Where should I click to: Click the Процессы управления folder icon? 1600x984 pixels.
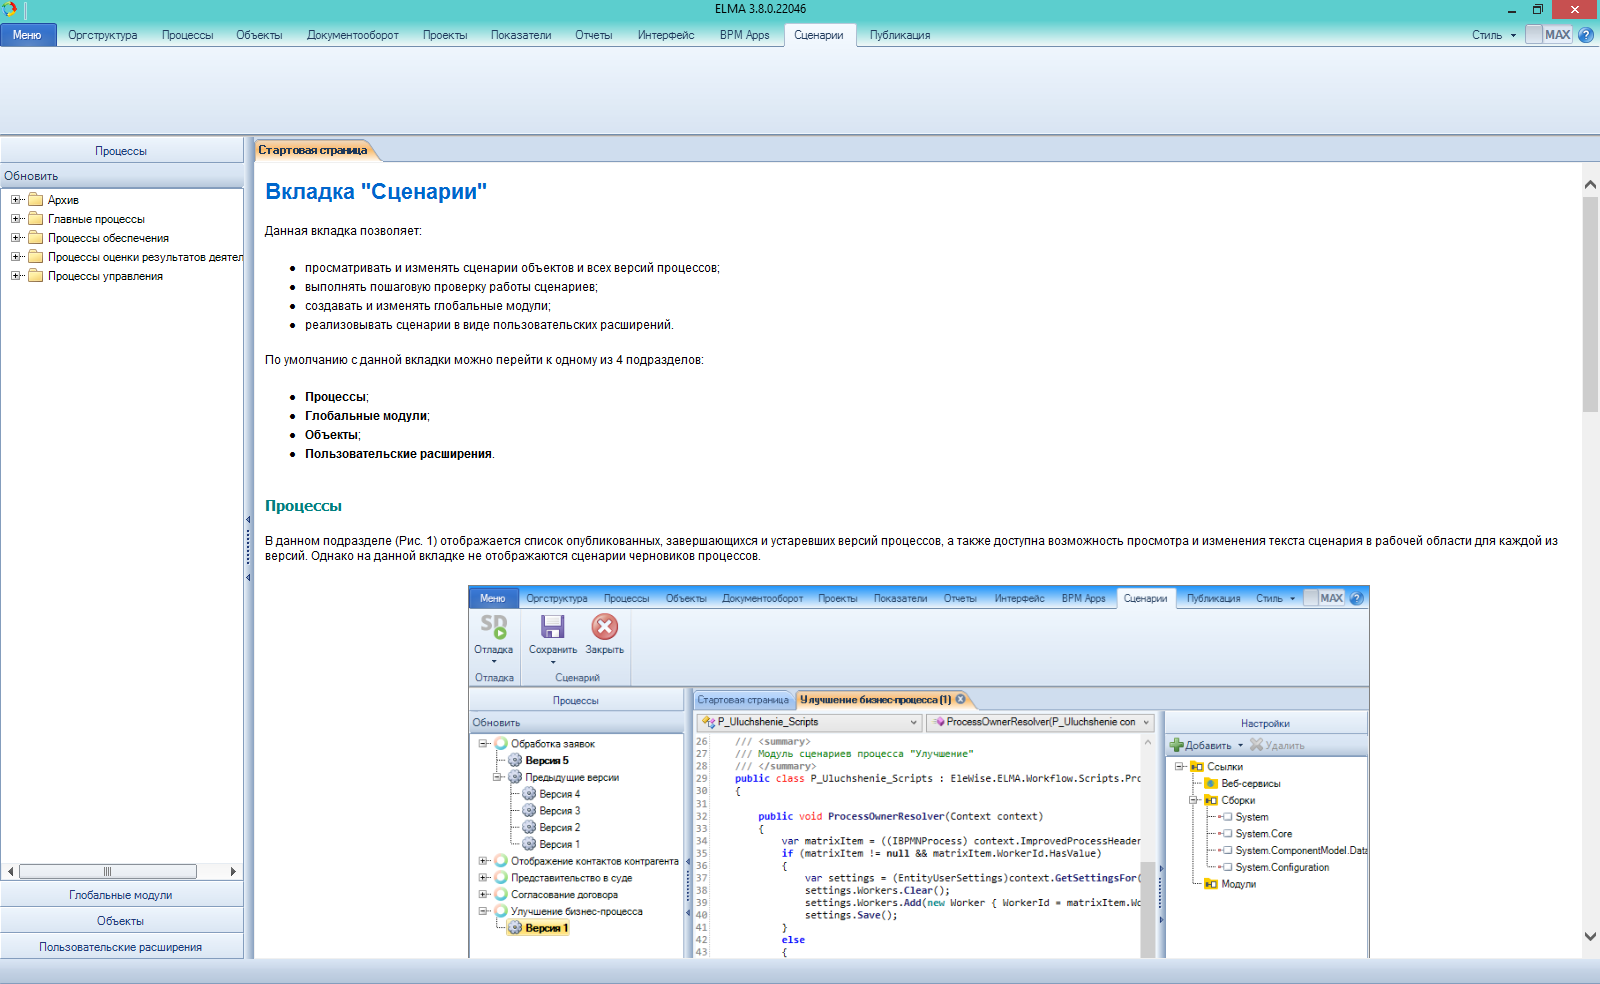click(x=36, y=276)
